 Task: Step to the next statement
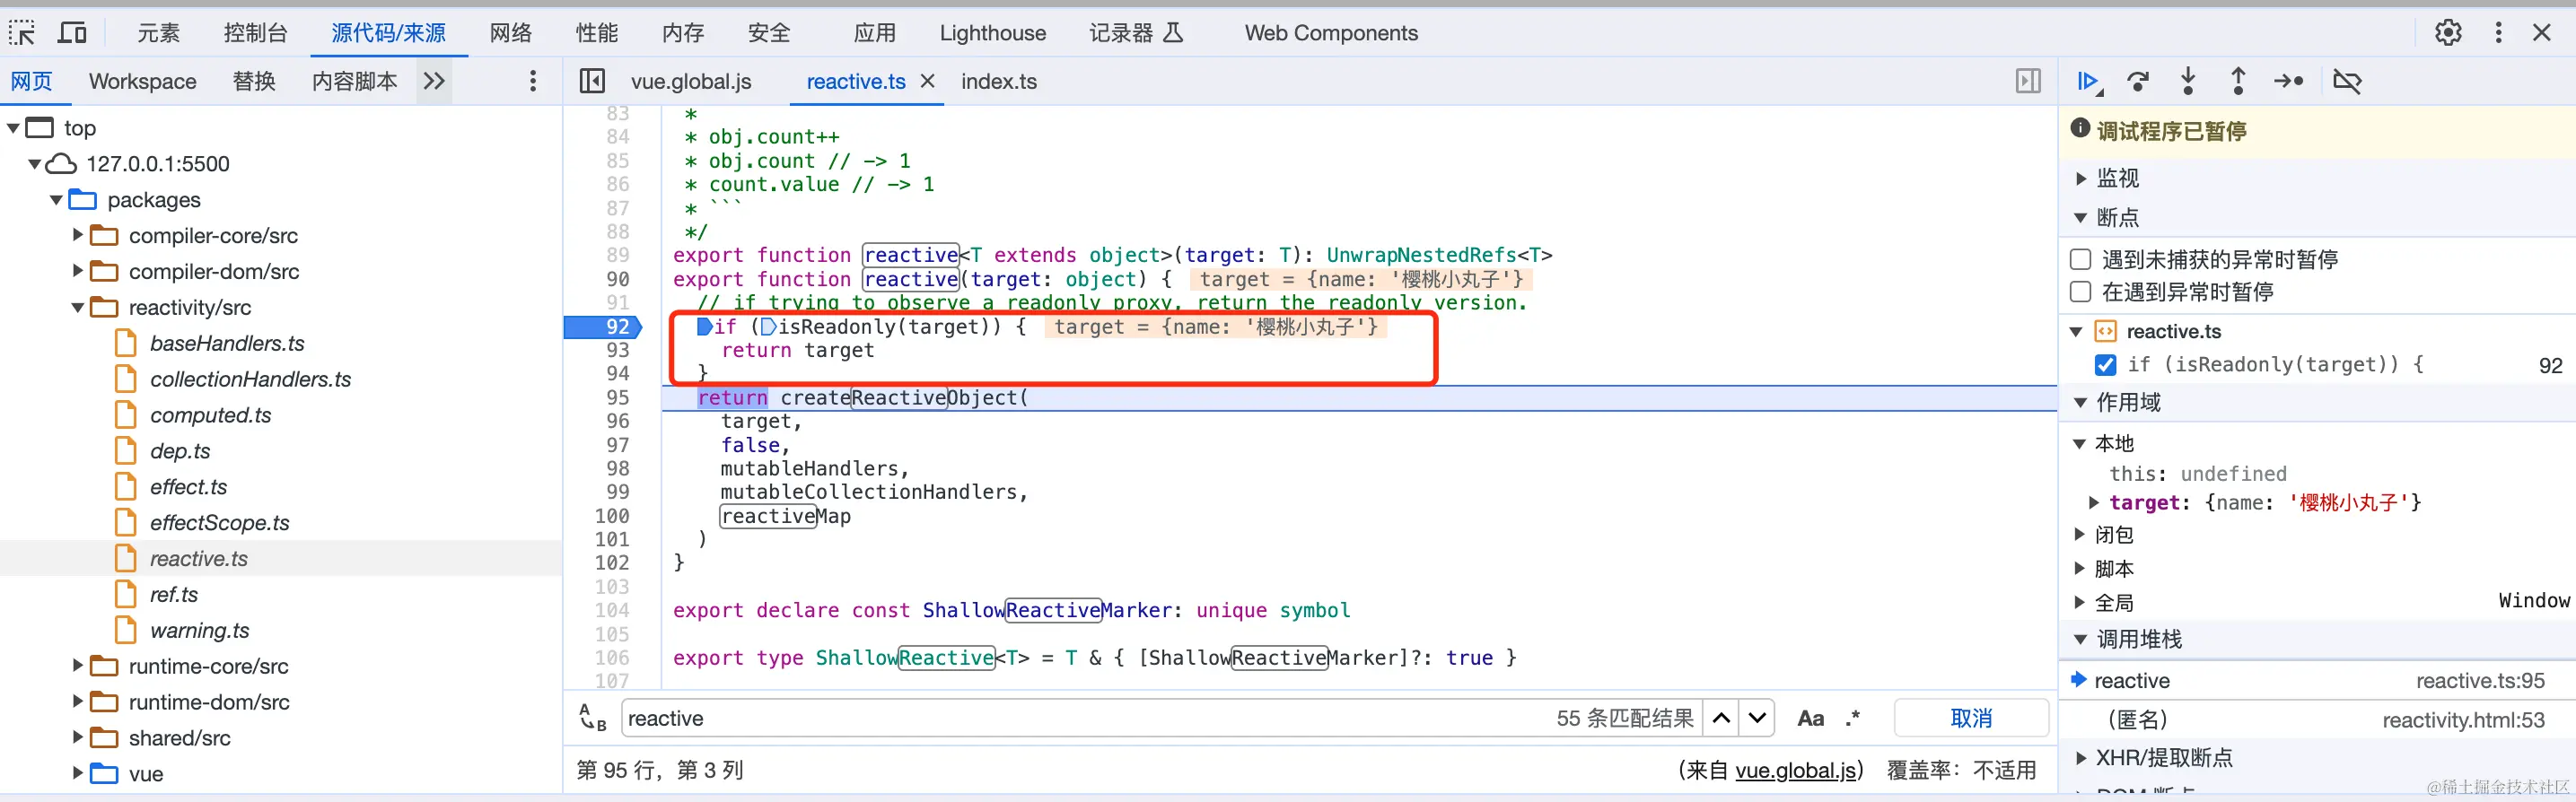(x=2288, y=81)
